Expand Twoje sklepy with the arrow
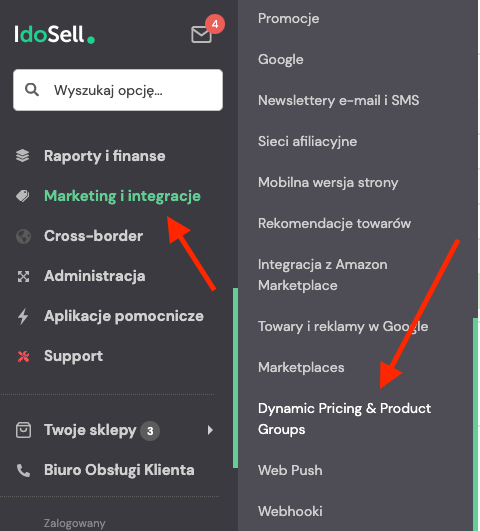 [210, 430]
